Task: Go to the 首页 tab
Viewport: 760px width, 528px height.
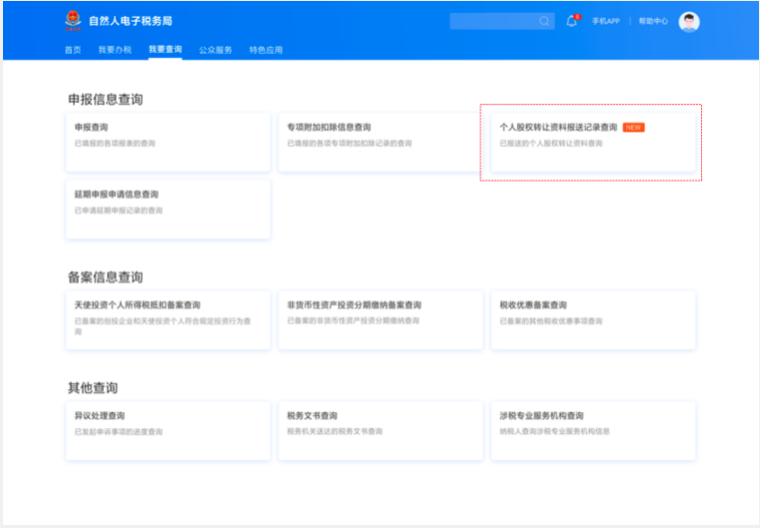Action: click(73, 49)
